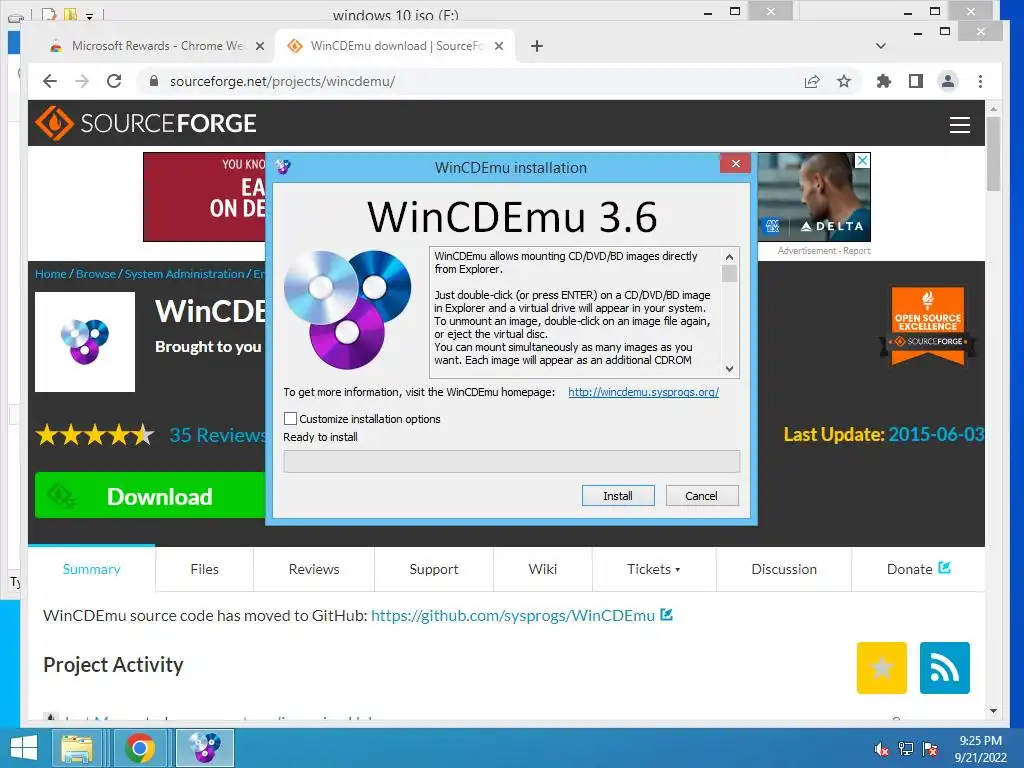1024x768 pixels.
Task: Go to the Home breadcrumb
Action: point(50,274)
